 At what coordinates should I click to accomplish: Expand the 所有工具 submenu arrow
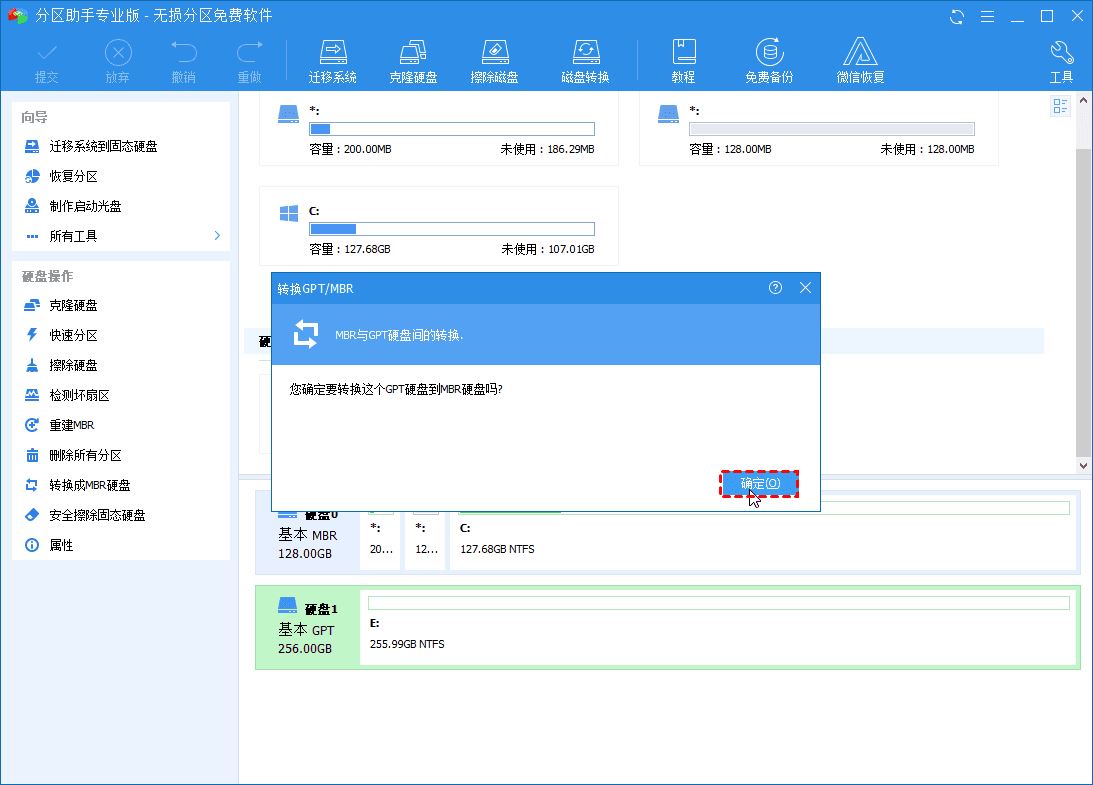[217, 236]
